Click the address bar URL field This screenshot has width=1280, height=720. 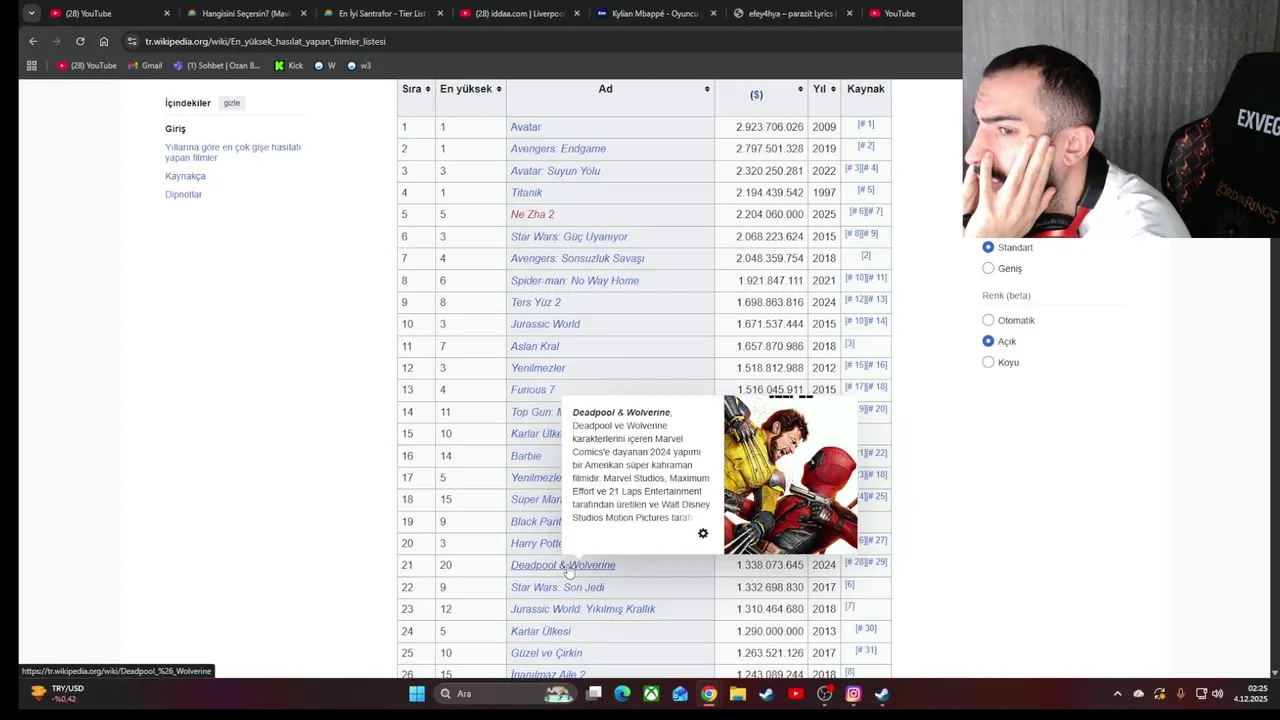(x=540, y=41)
